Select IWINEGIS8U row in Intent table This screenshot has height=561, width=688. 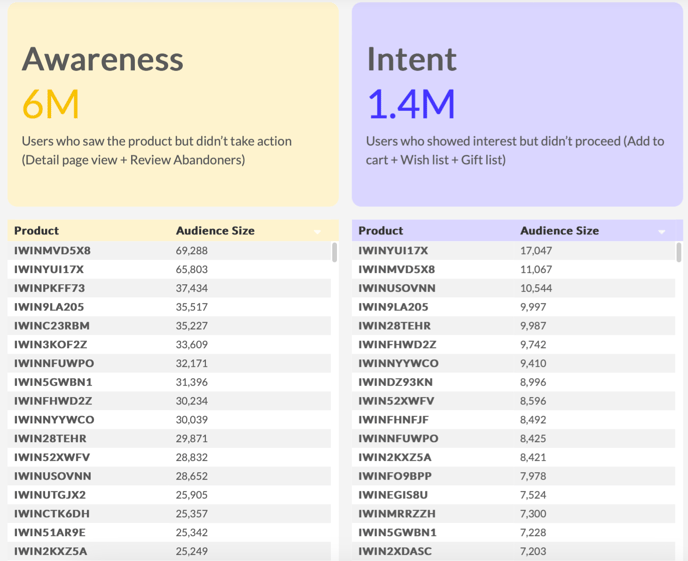point(513,495)
